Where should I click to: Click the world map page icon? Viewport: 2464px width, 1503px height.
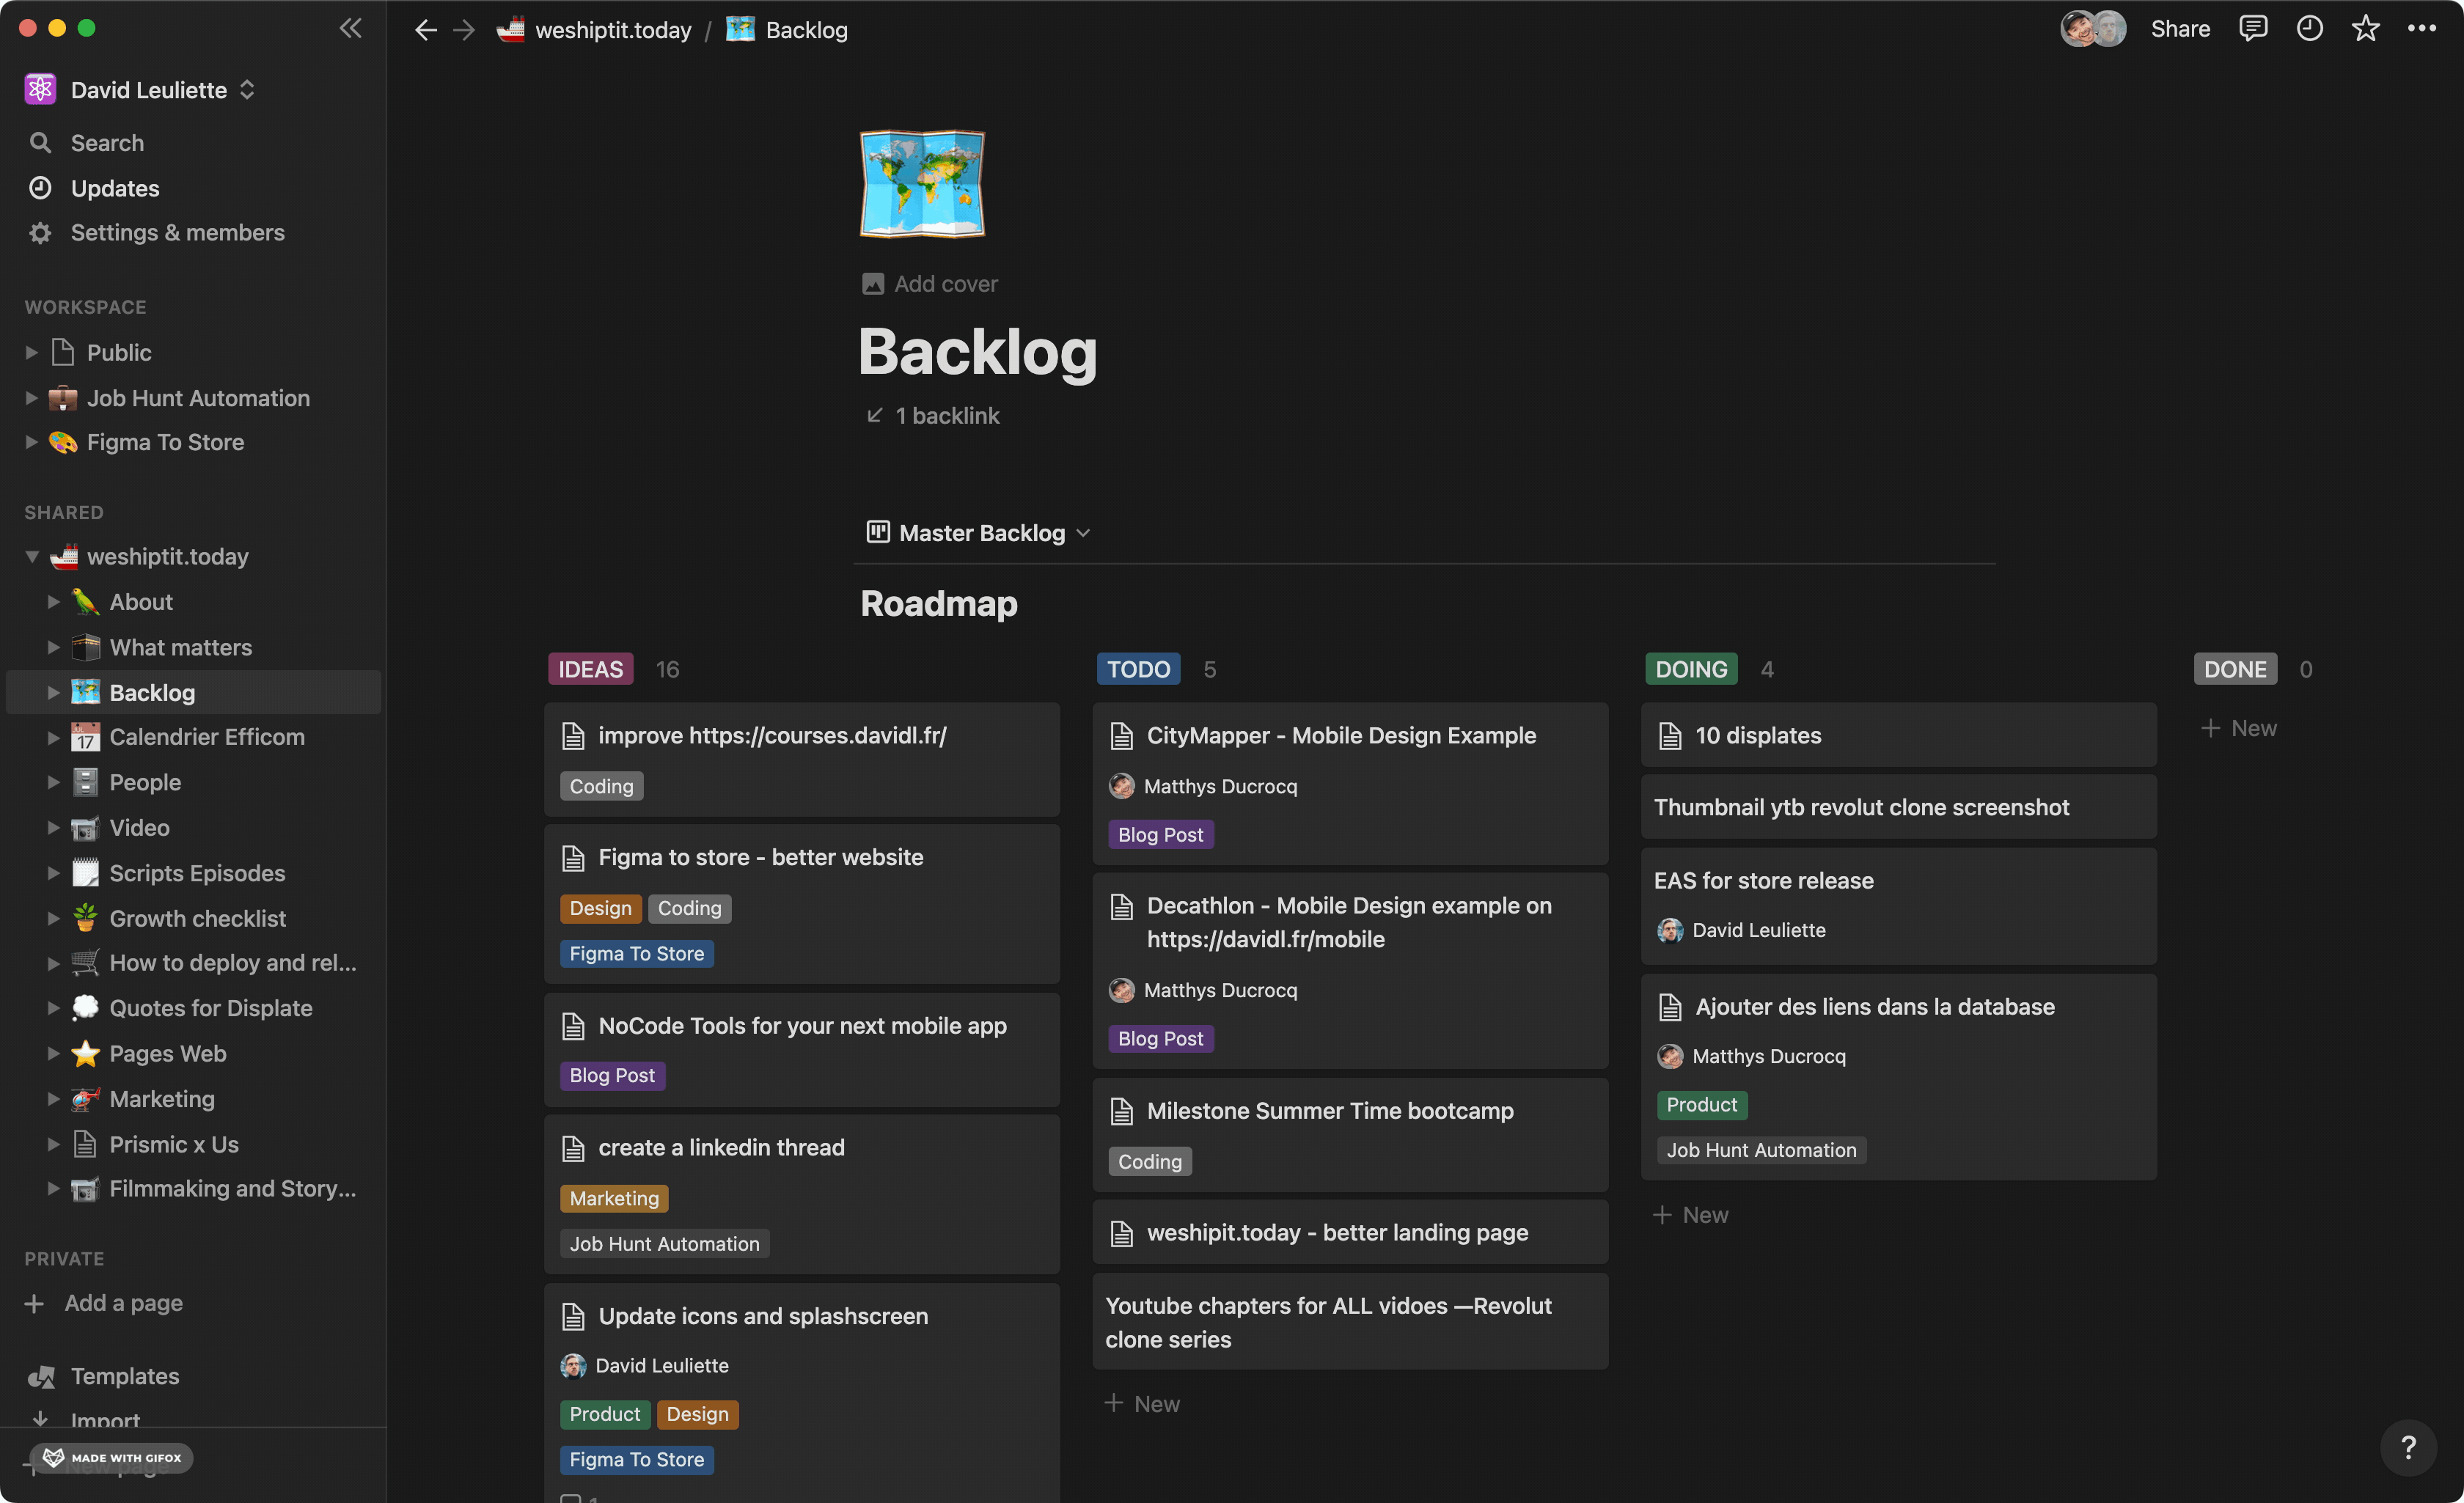pyautogui.click(x=922, y=184)
